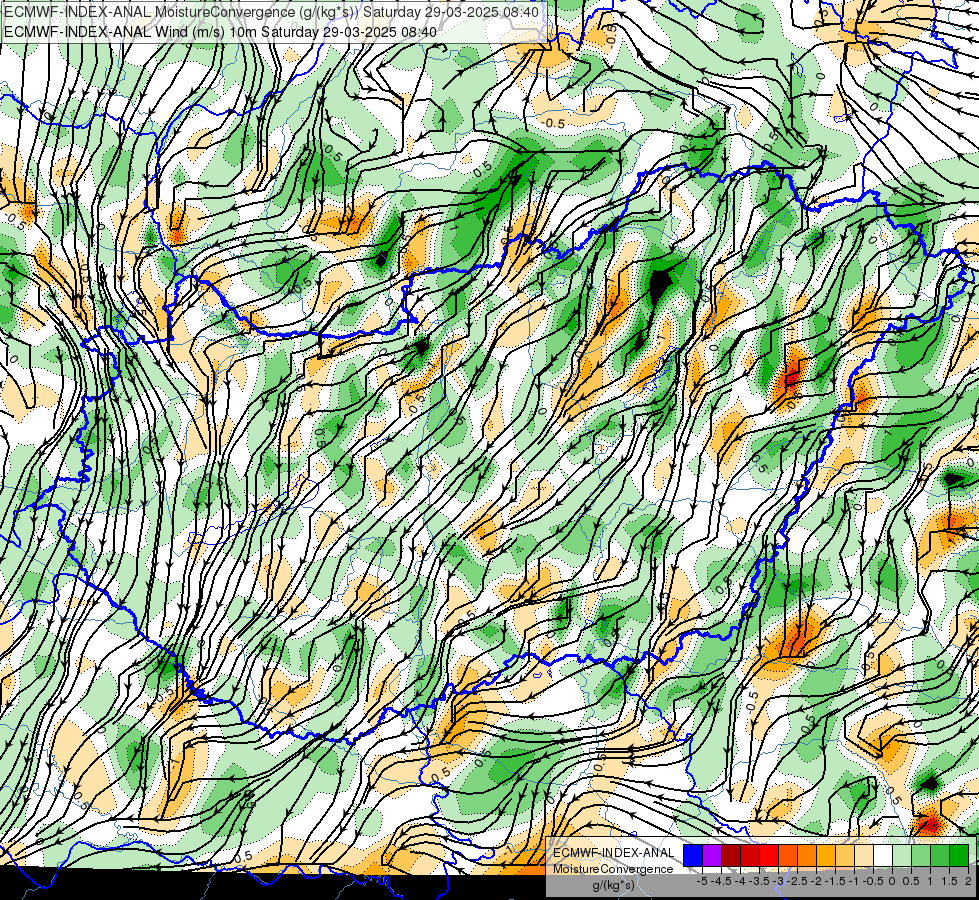979x900 pixels.
Task: Click the 0 tick label on the legend
Action: pyautogui.click(x=892, y=881)
